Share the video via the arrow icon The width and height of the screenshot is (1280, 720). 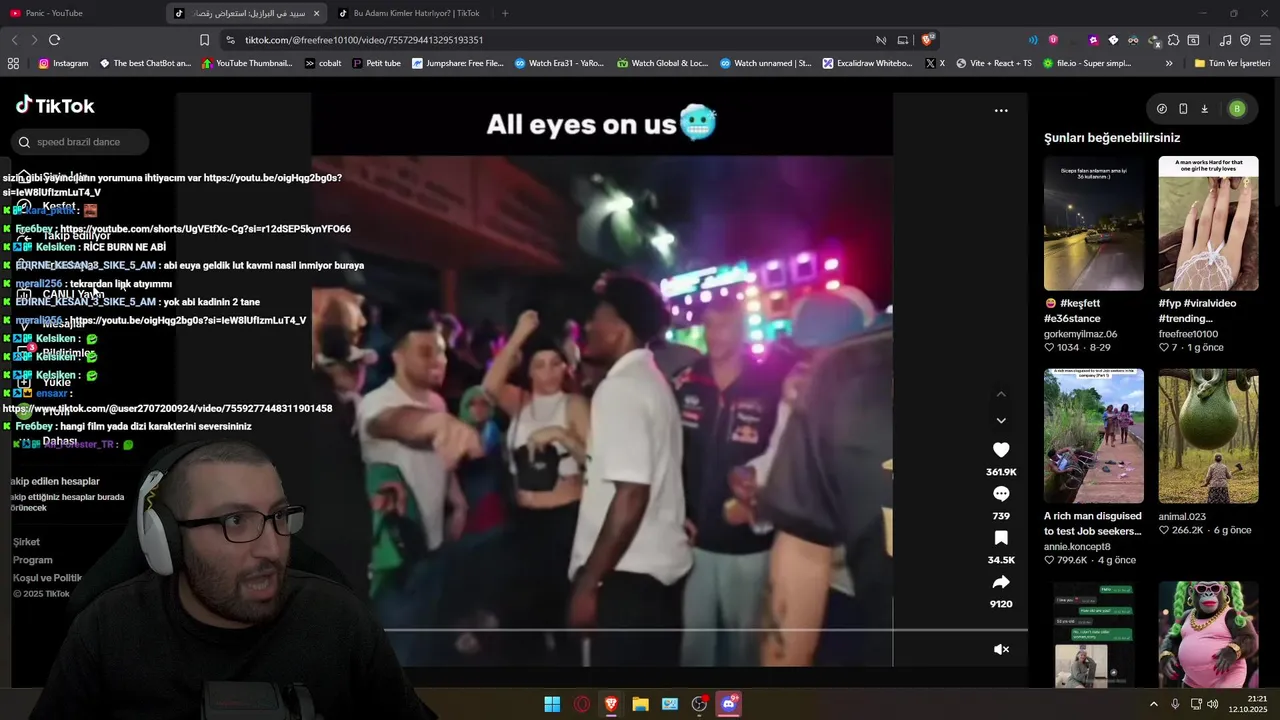tap(1001, 582)
